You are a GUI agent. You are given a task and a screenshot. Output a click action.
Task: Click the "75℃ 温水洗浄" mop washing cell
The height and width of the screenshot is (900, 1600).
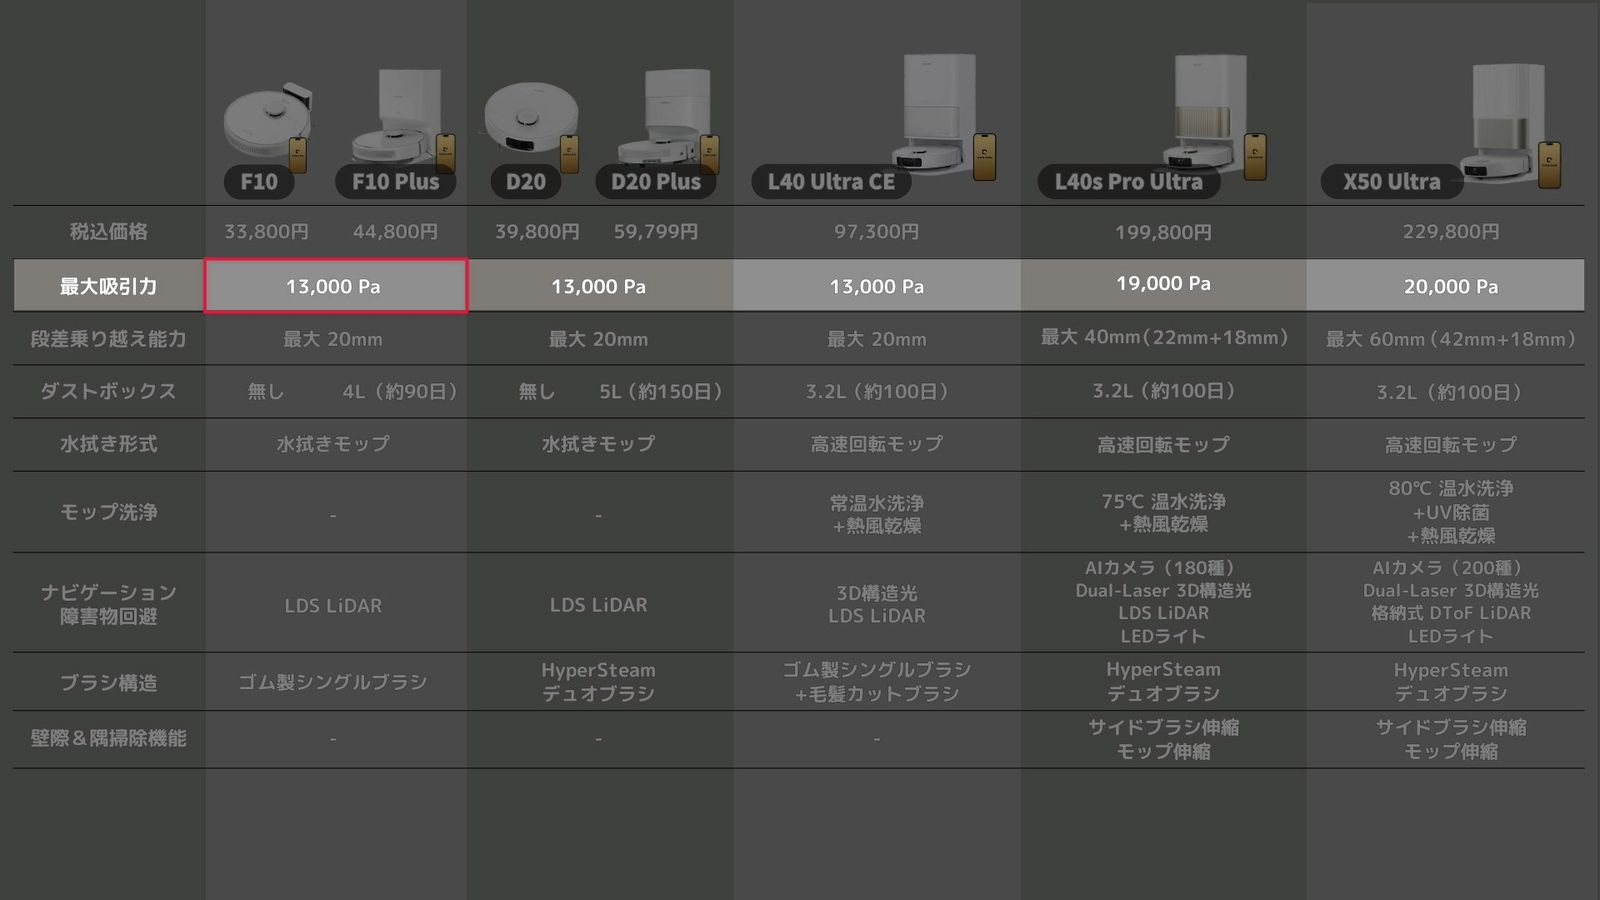1163,513
